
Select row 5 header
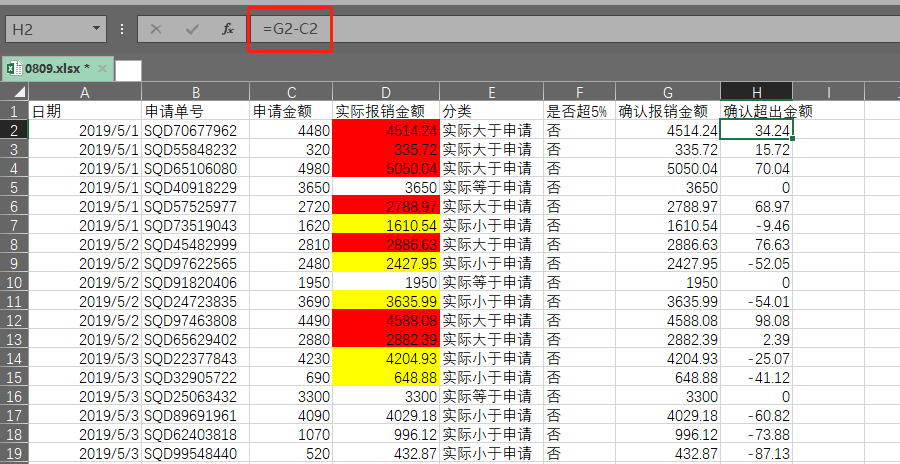pos(14,187)
